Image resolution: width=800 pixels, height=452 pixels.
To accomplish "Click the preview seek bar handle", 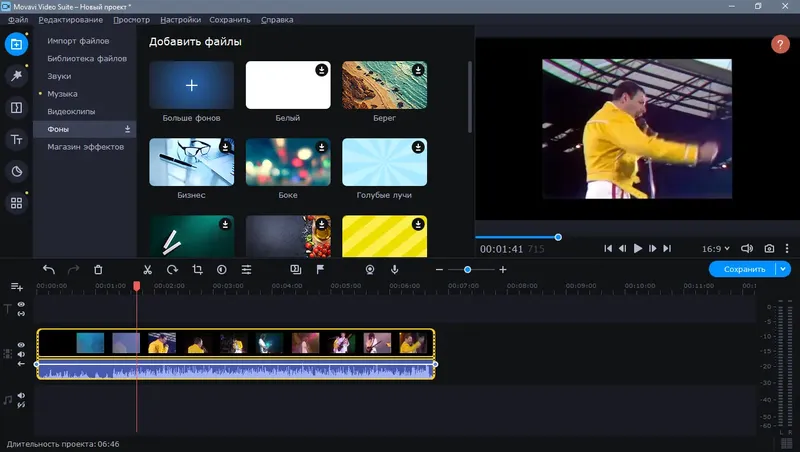I will (558, 237).
